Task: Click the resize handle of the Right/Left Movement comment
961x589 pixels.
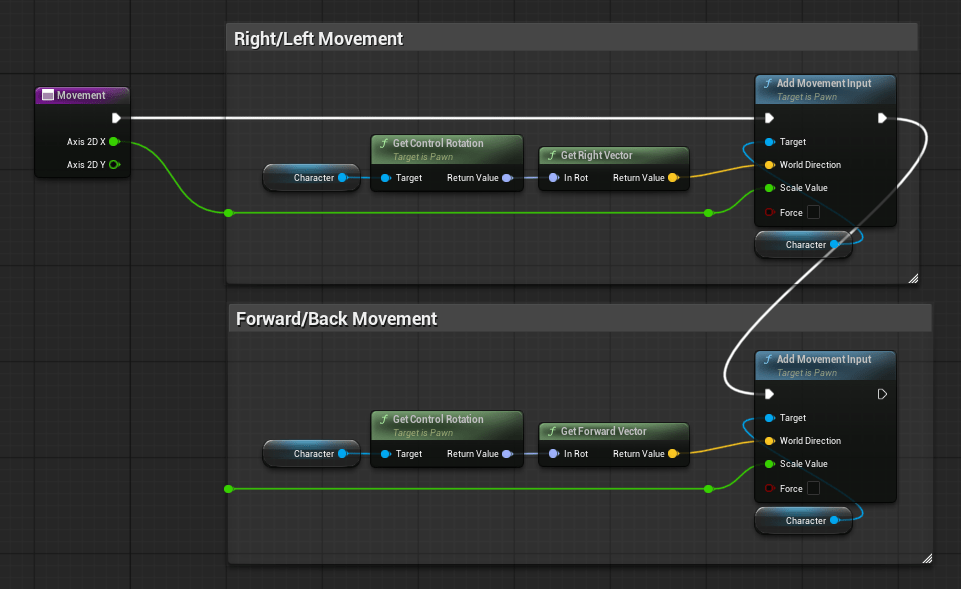Action: click(912, 279)
